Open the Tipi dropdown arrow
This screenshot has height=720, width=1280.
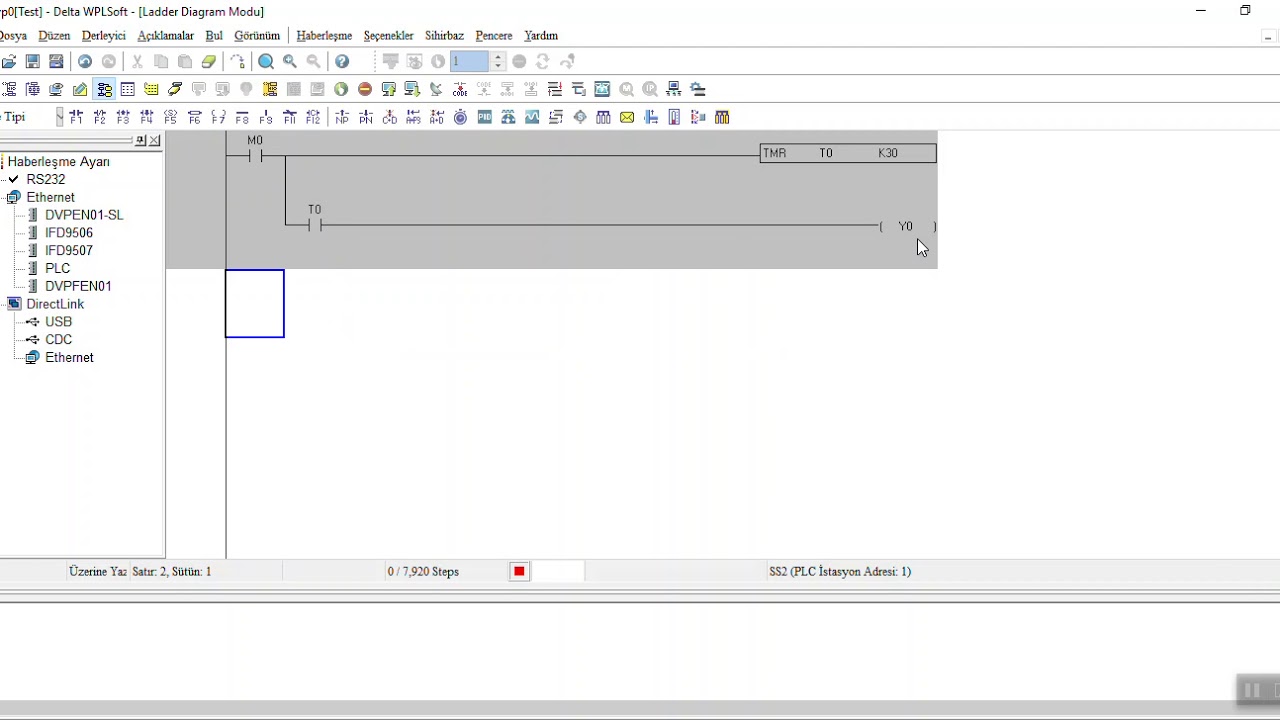[x=59, y=117]
